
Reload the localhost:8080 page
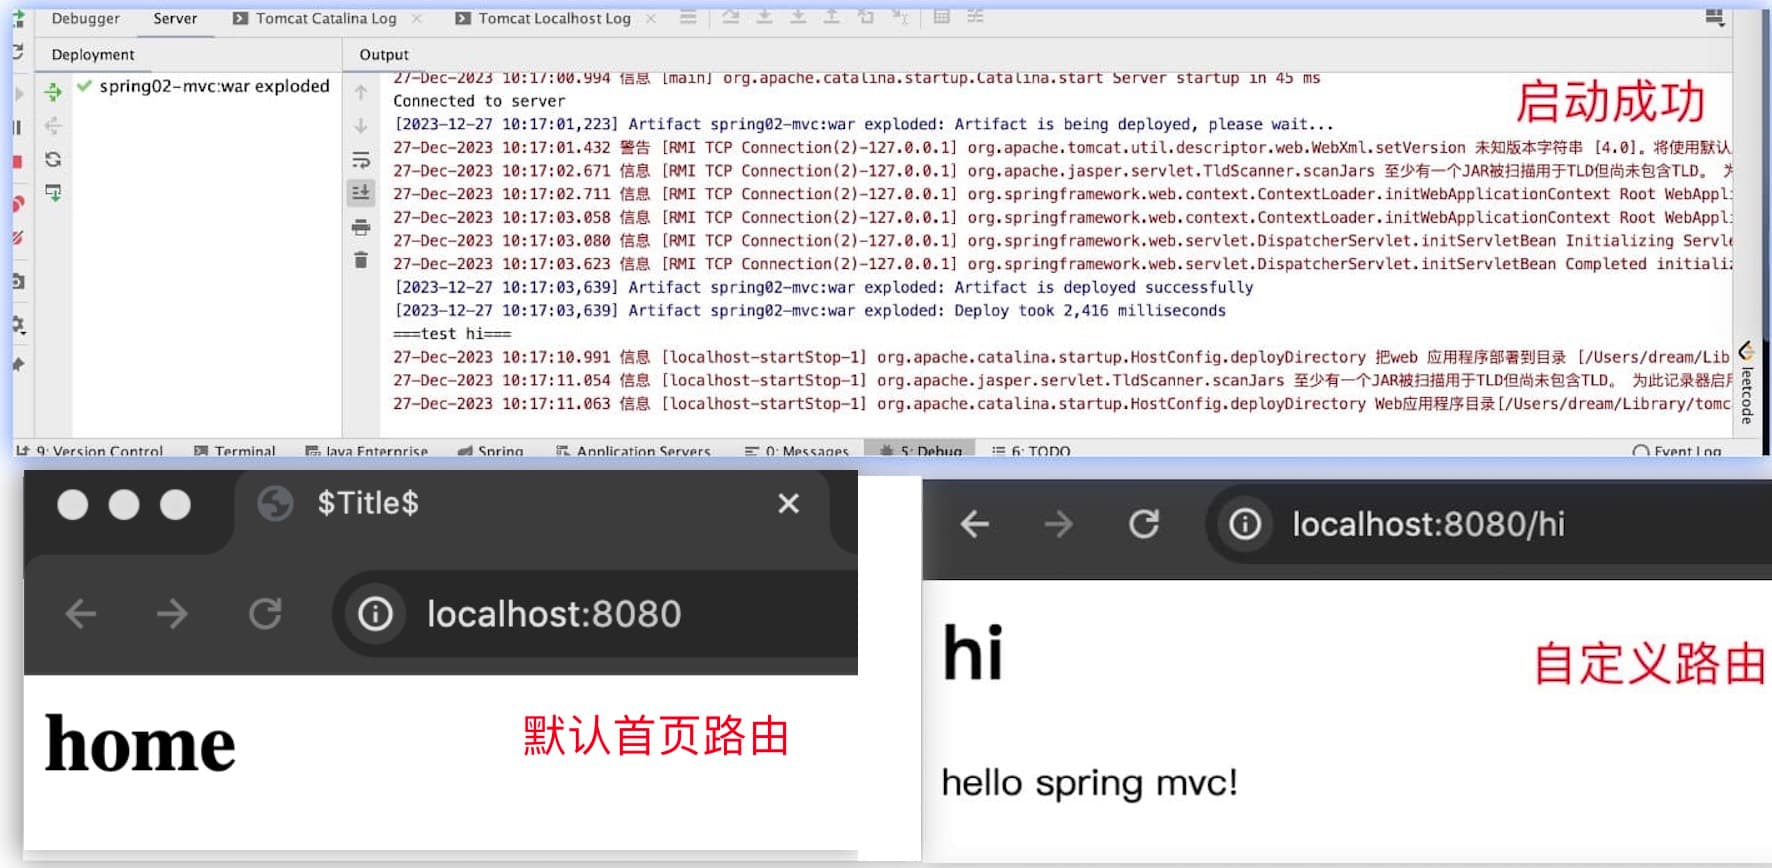pos(265,613)
